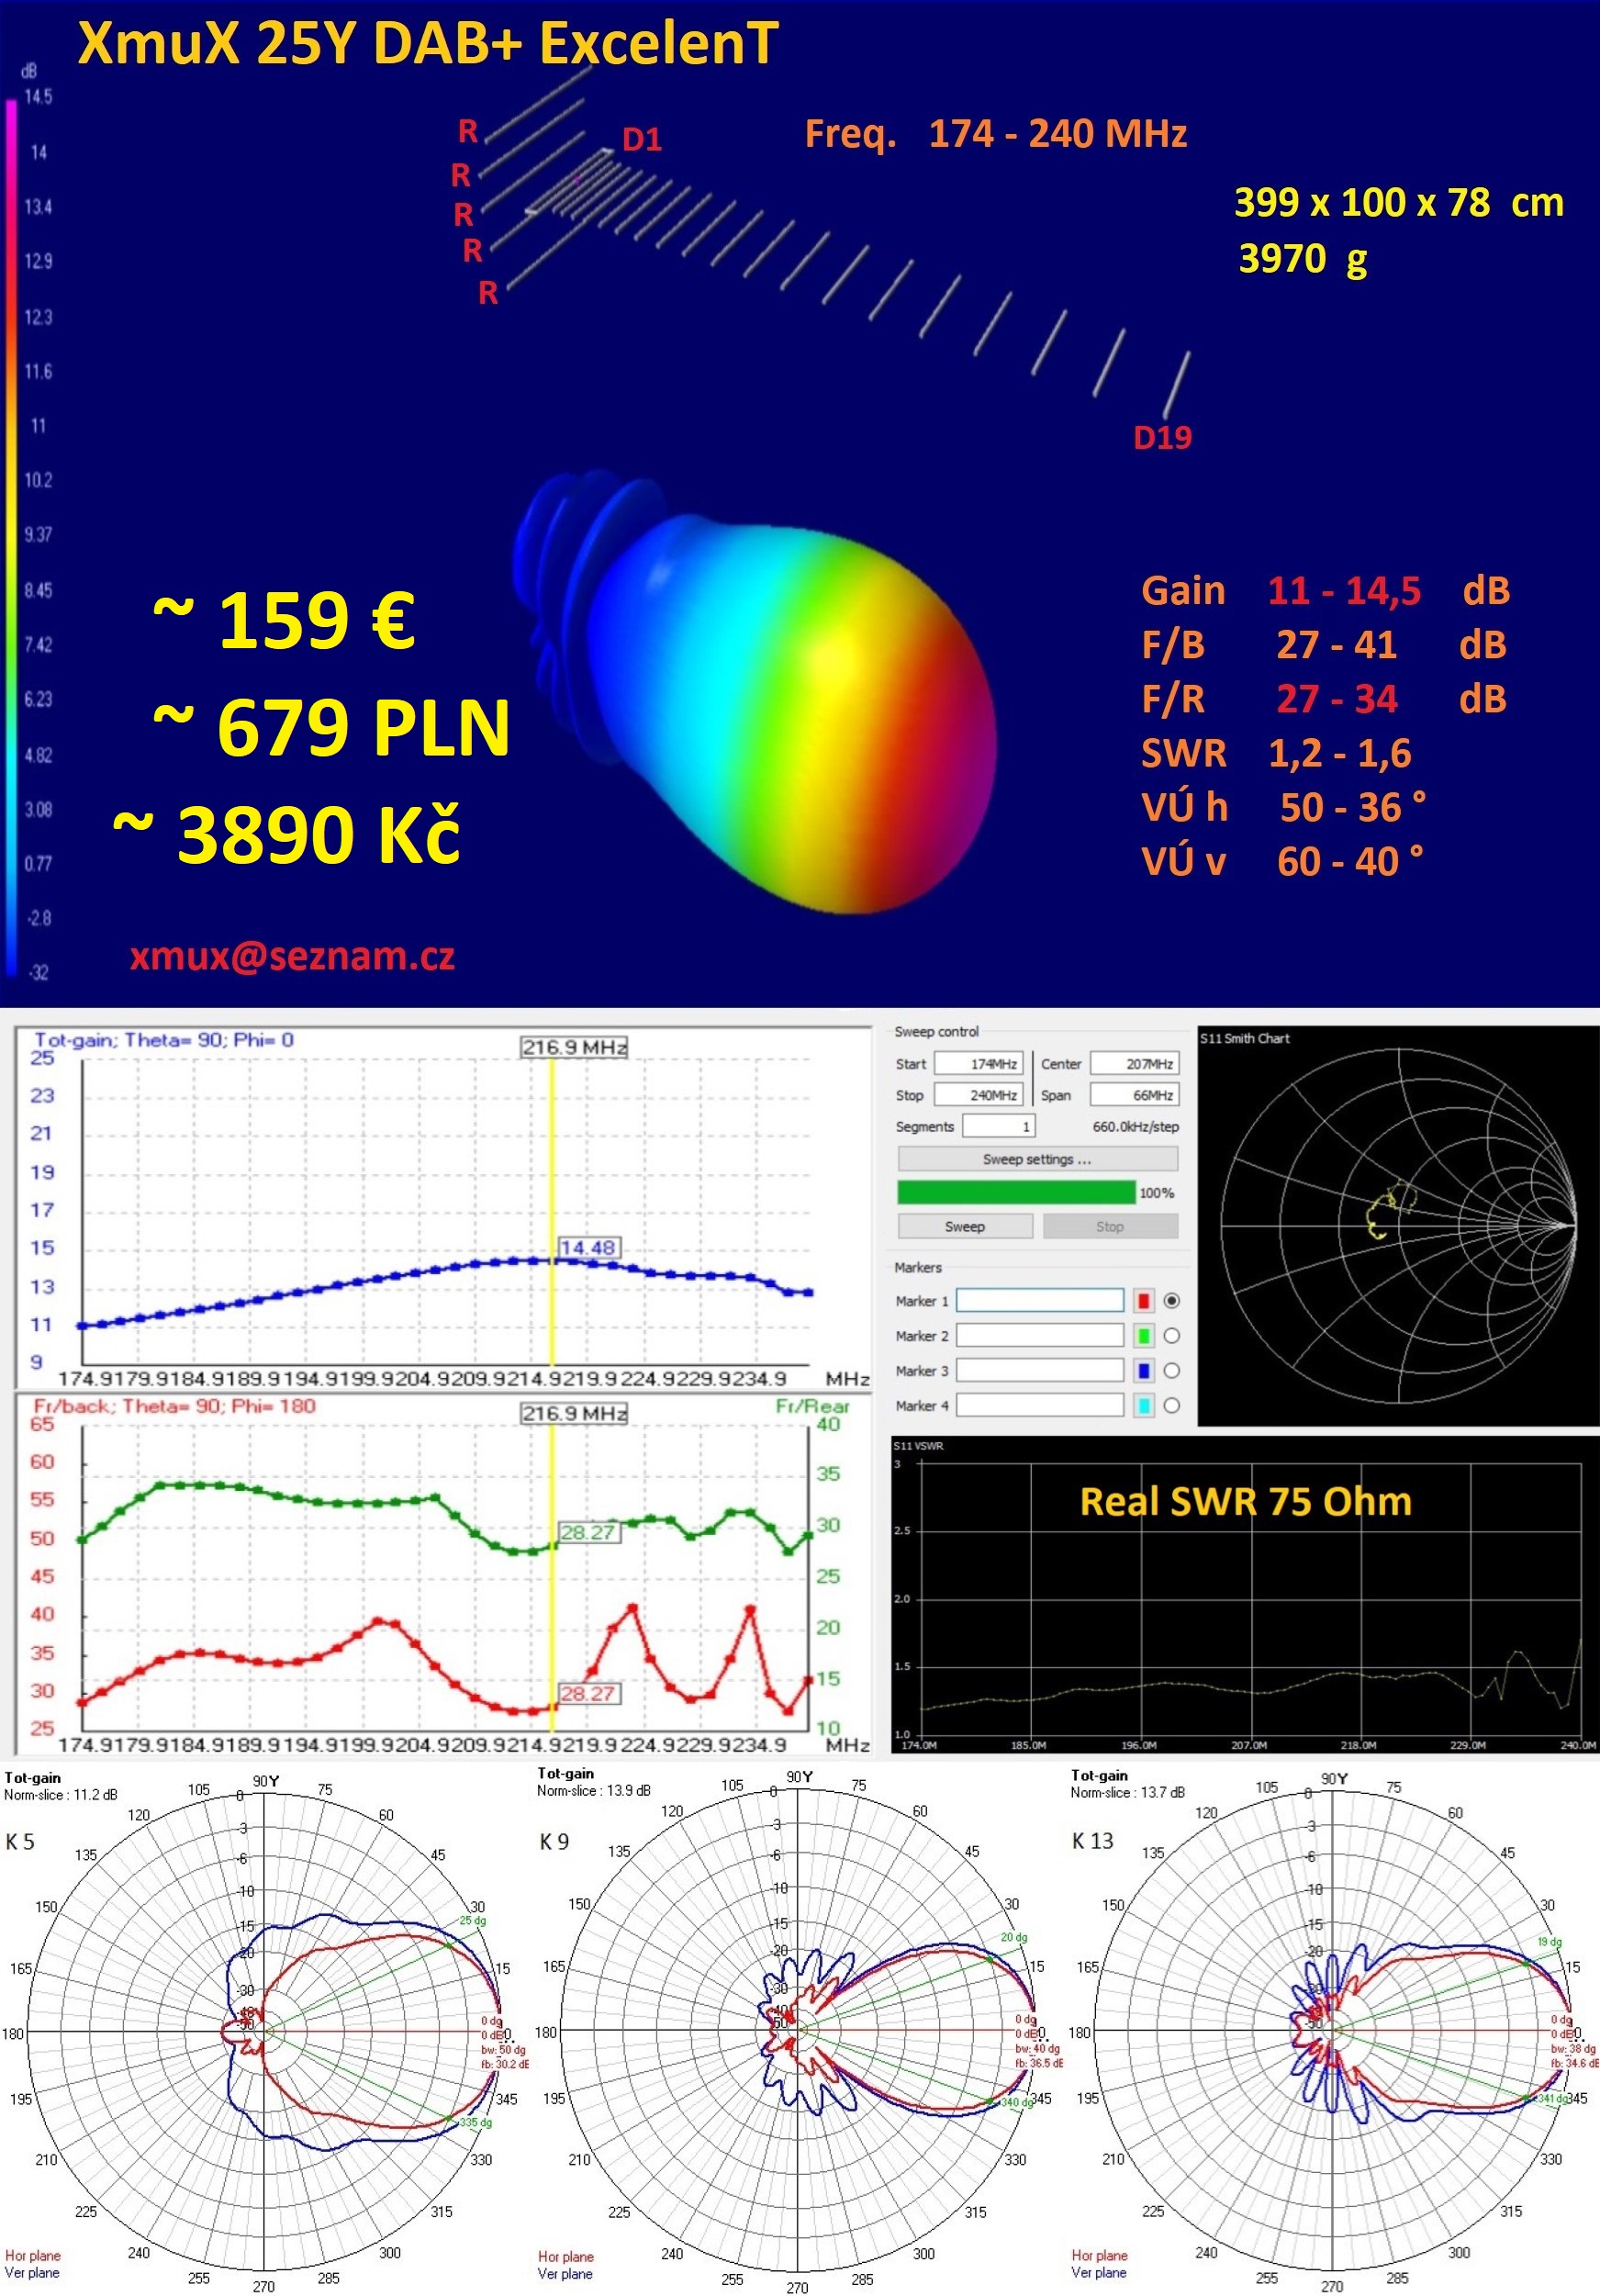Image resolution: width=1600 pixels, height=2296 pixels.
Task: Click the 'F/B 27 - 41 dB' spec line
Action: pyautogui.click(x=1324, y=645)
